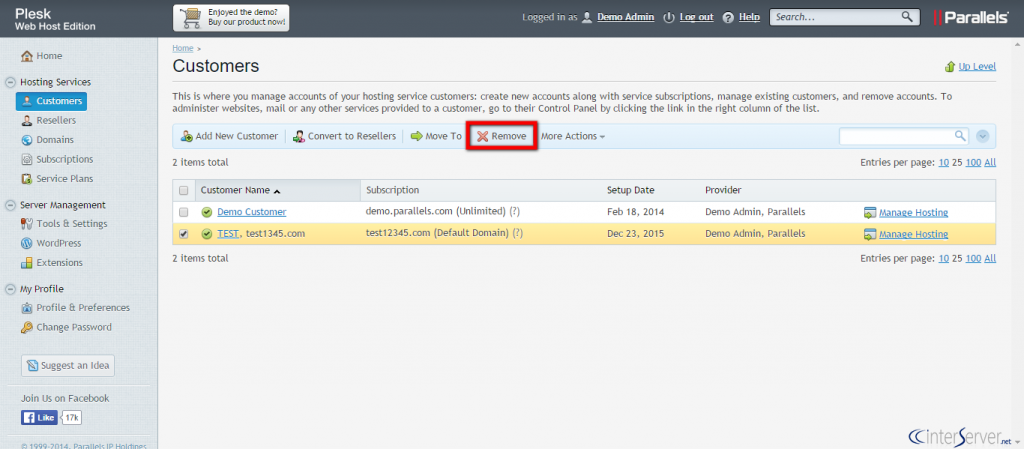Click the WordPress icon in sidebar

pos(27,243)
